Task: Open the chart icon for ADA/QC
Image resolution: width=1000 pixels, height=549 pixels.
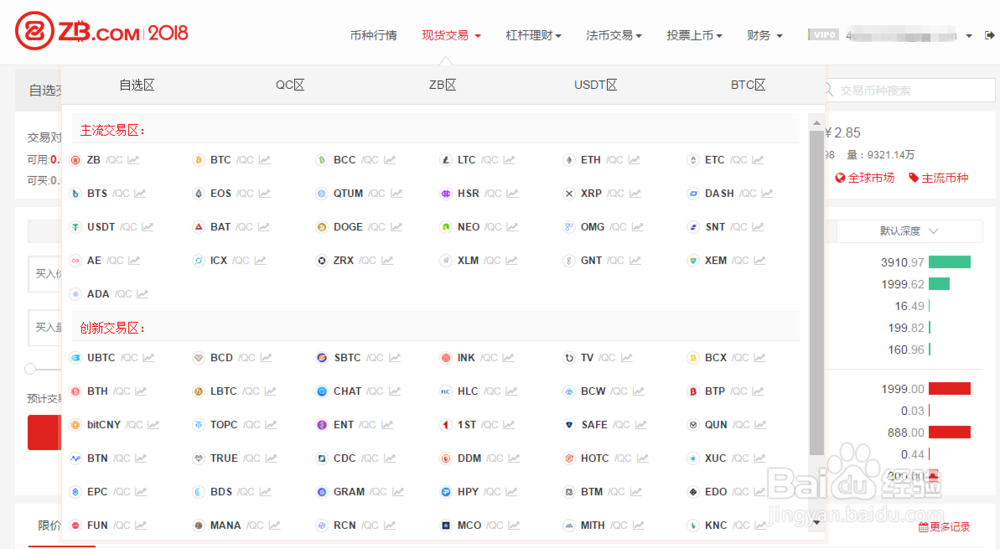Action: tap(142, 294)
